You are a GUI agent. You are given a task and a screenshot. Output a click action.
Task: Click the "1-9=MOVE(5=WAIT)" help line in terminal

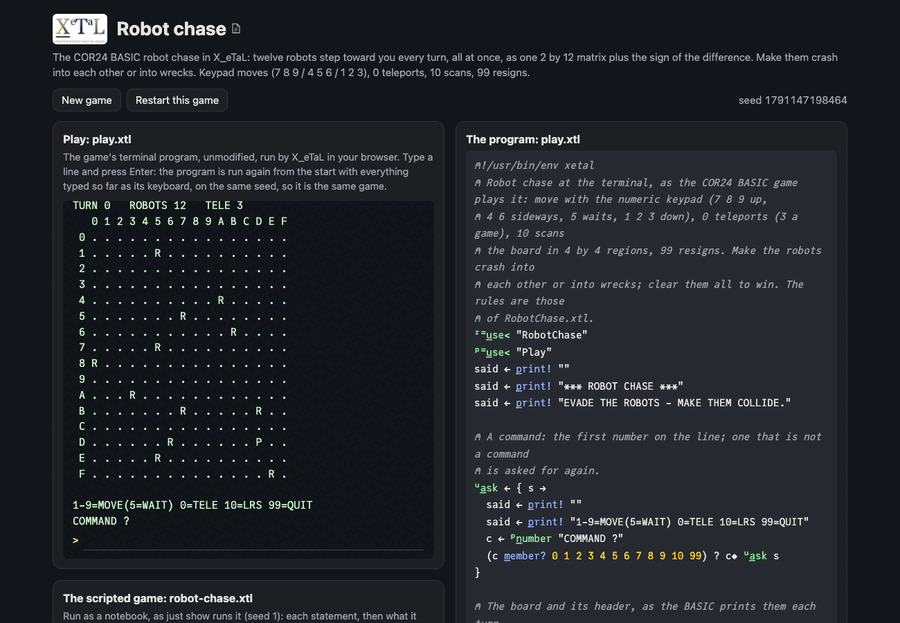tap(192, 505)
